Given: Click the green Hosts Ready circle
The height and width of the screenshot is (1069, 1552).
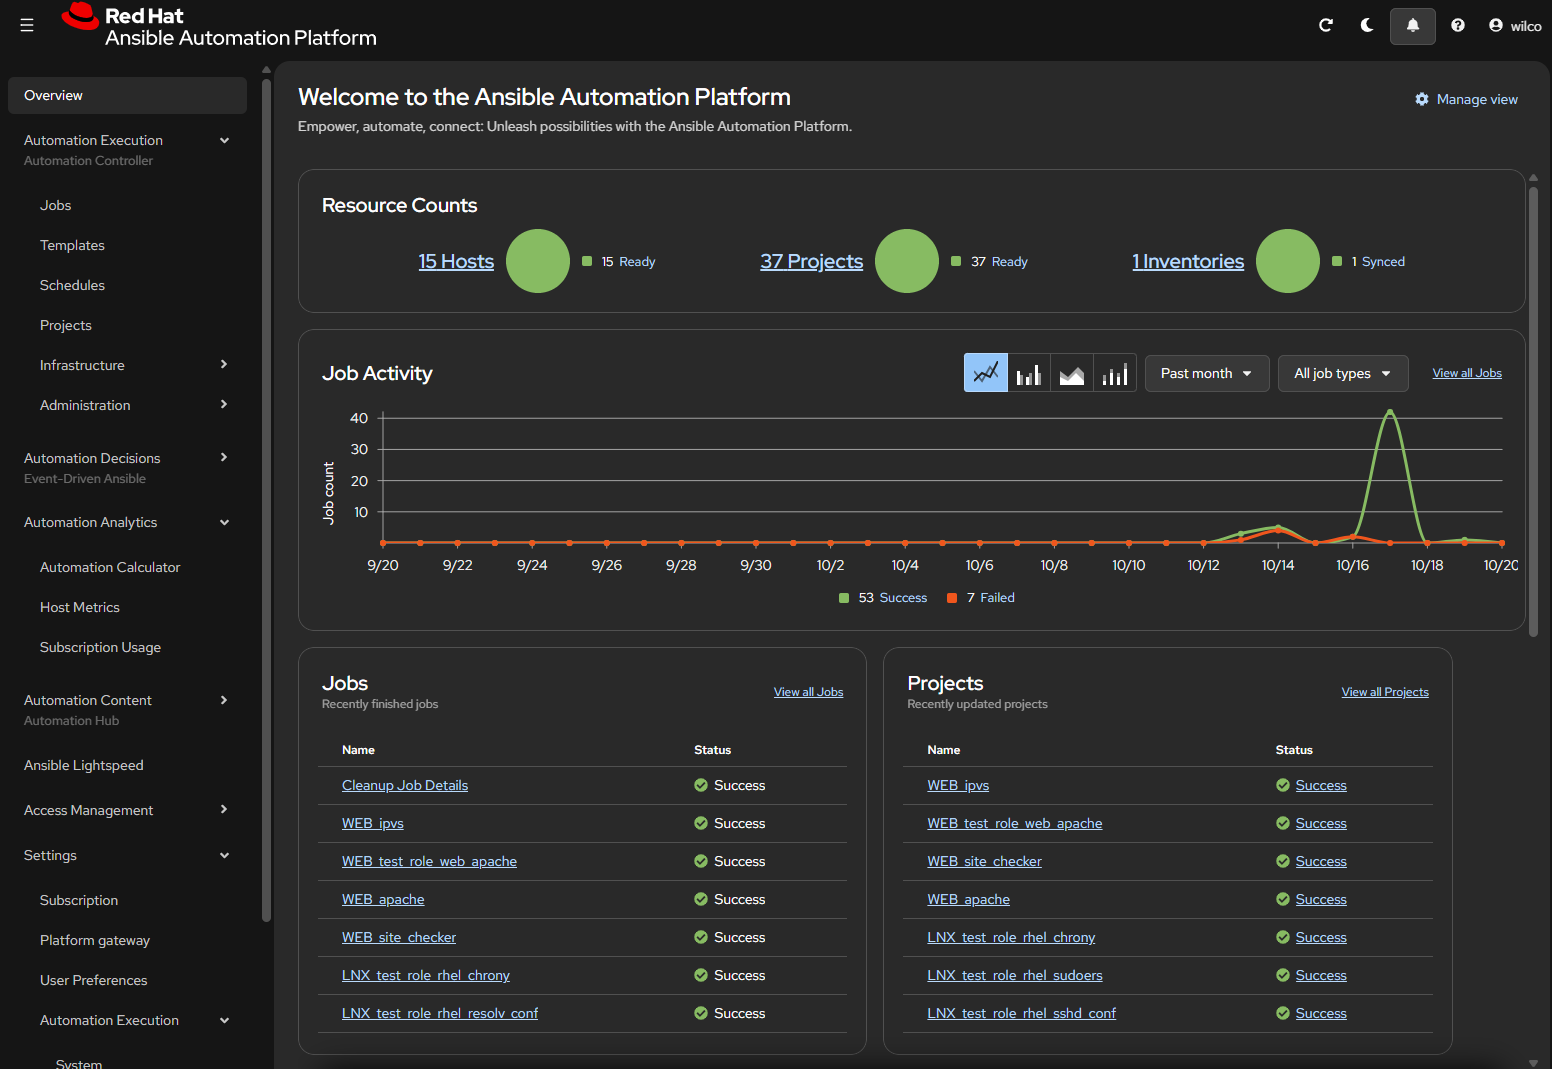Looking at the screenshot, I should coord(538,261).
